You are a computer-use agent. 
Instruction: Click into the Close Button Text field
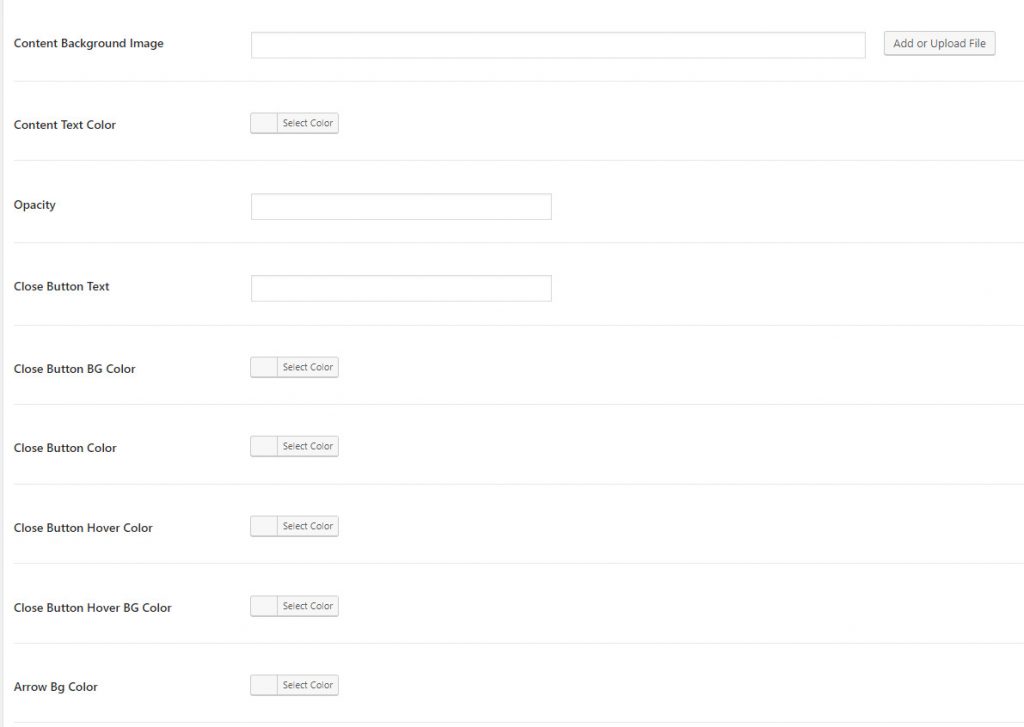(401, 289)
